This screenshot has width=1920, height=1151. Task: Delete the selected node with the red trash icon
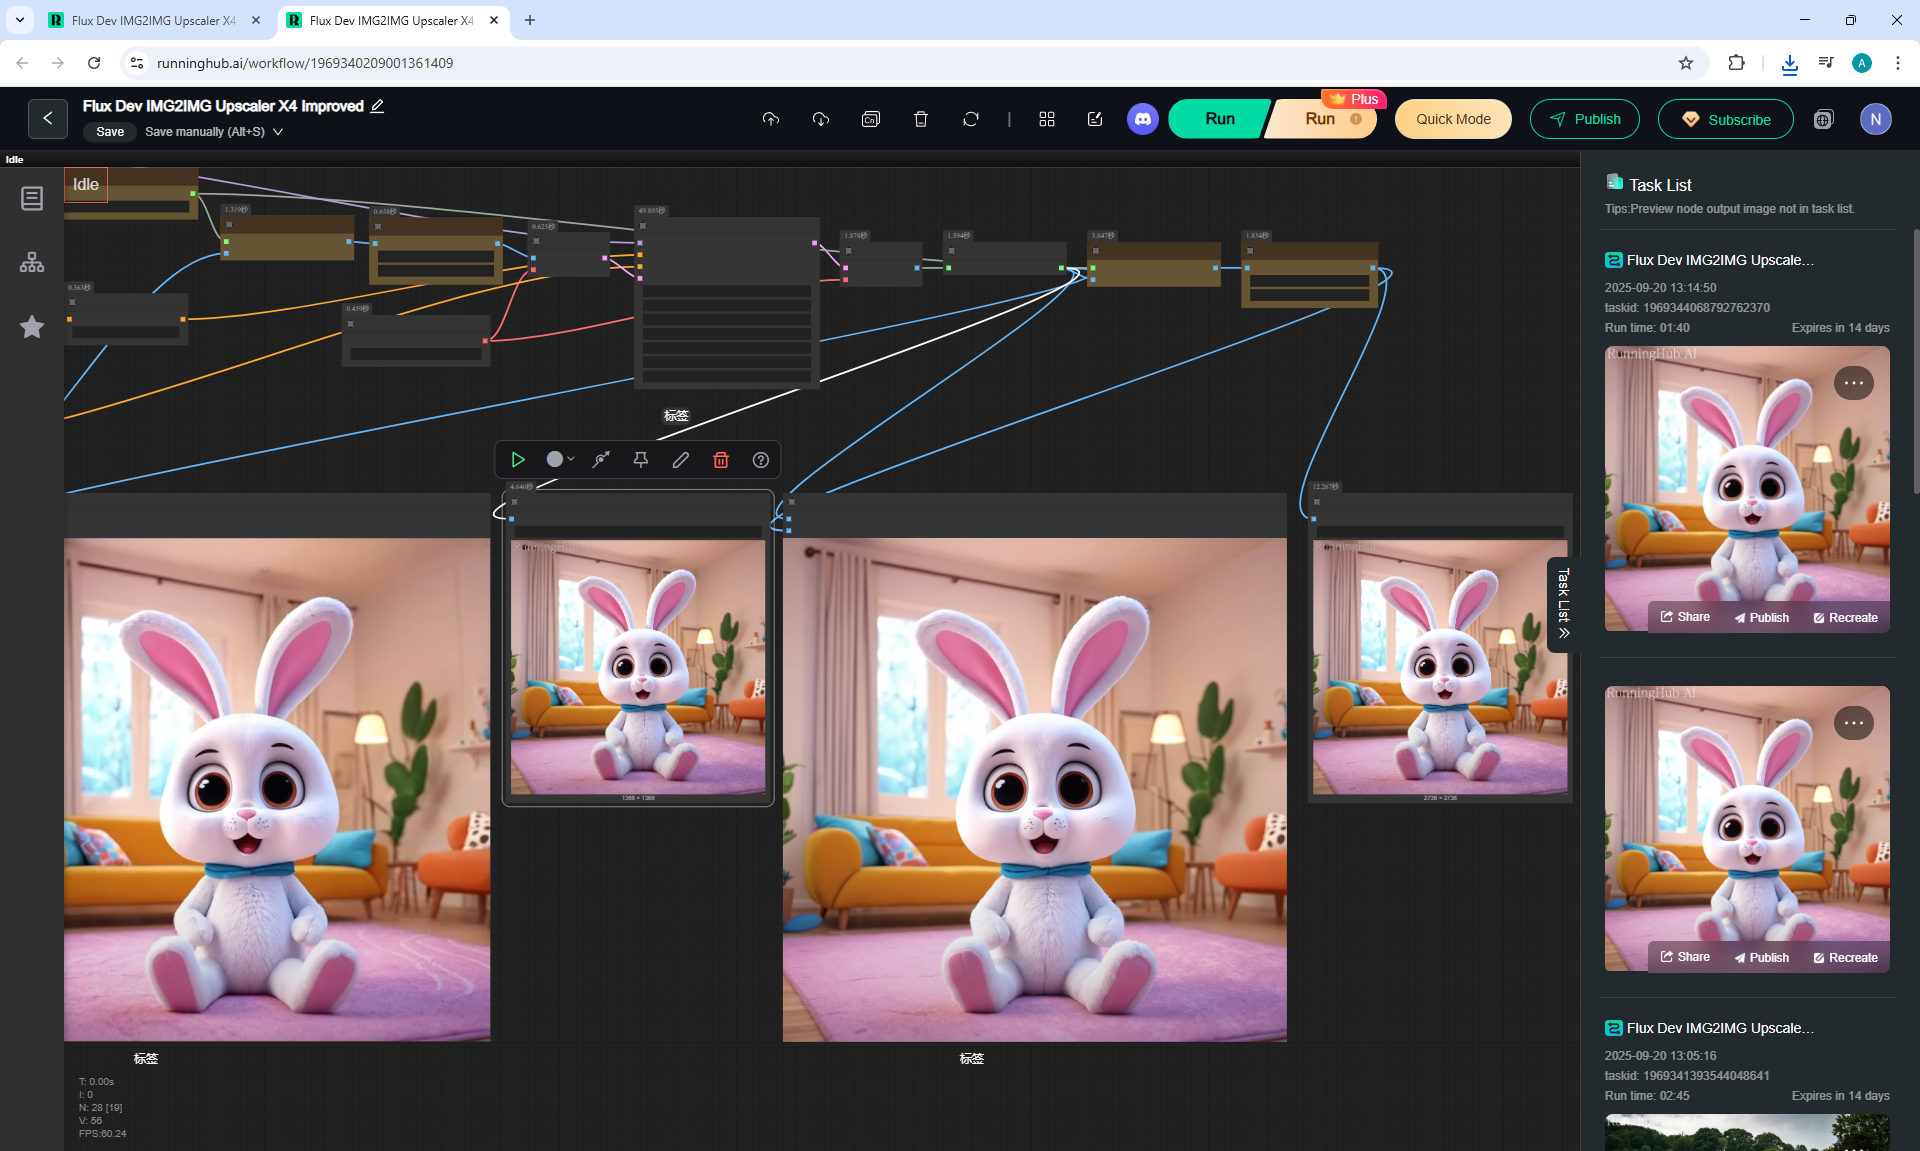pyautogui.click(x=720, y=460)
